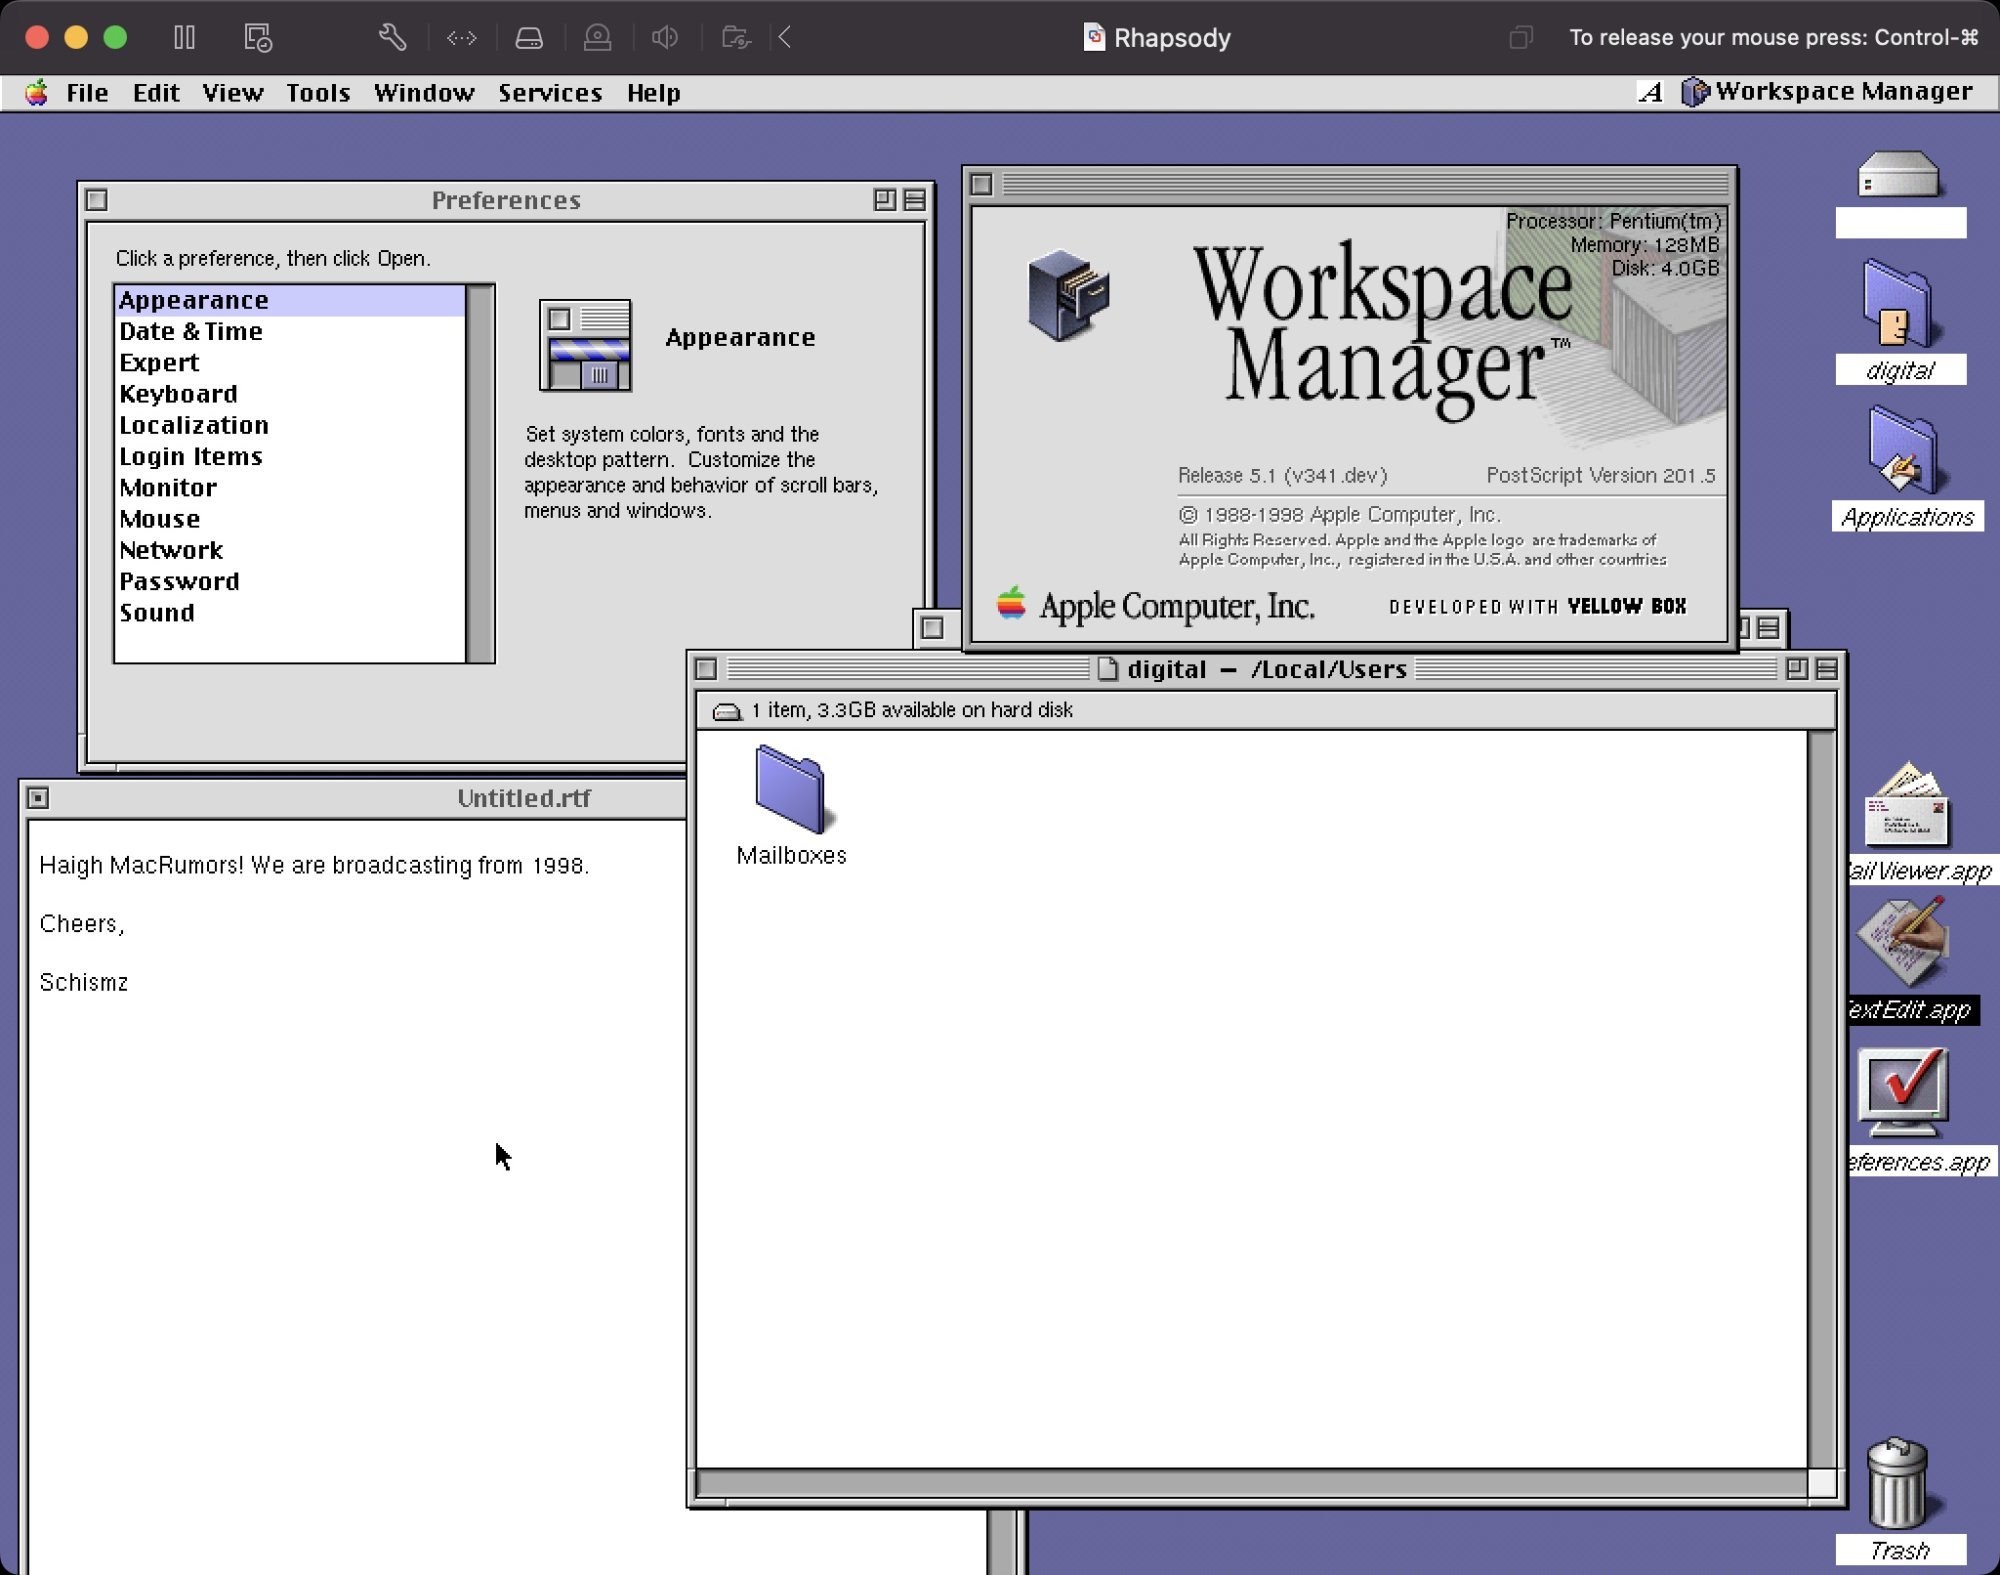Screen dimensions: 2000x1575
Task: Zoom the digital folder window
Action: (1796, 669)
